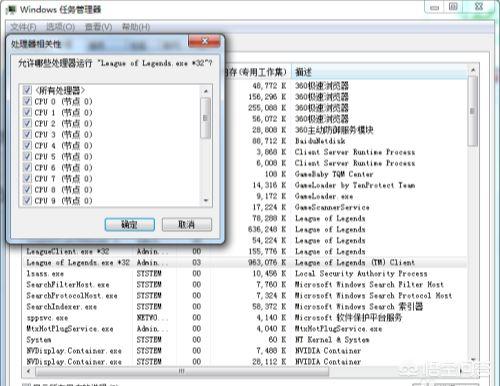Select the LeagueClient.exe *32 process
Image resolution: width=500 pixels, height=386 pixels.
point(68,251)
